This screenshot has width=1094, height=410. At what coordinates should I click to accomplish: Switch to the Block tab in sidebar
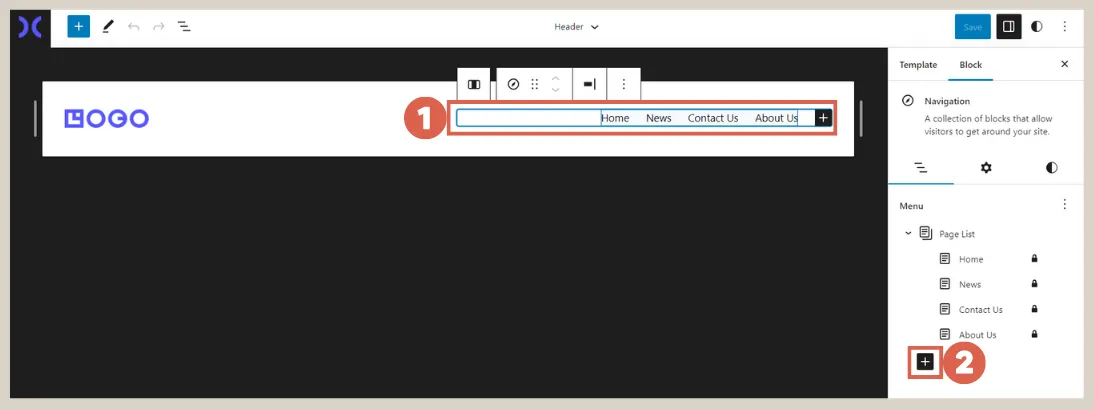(x=971, y=64)
